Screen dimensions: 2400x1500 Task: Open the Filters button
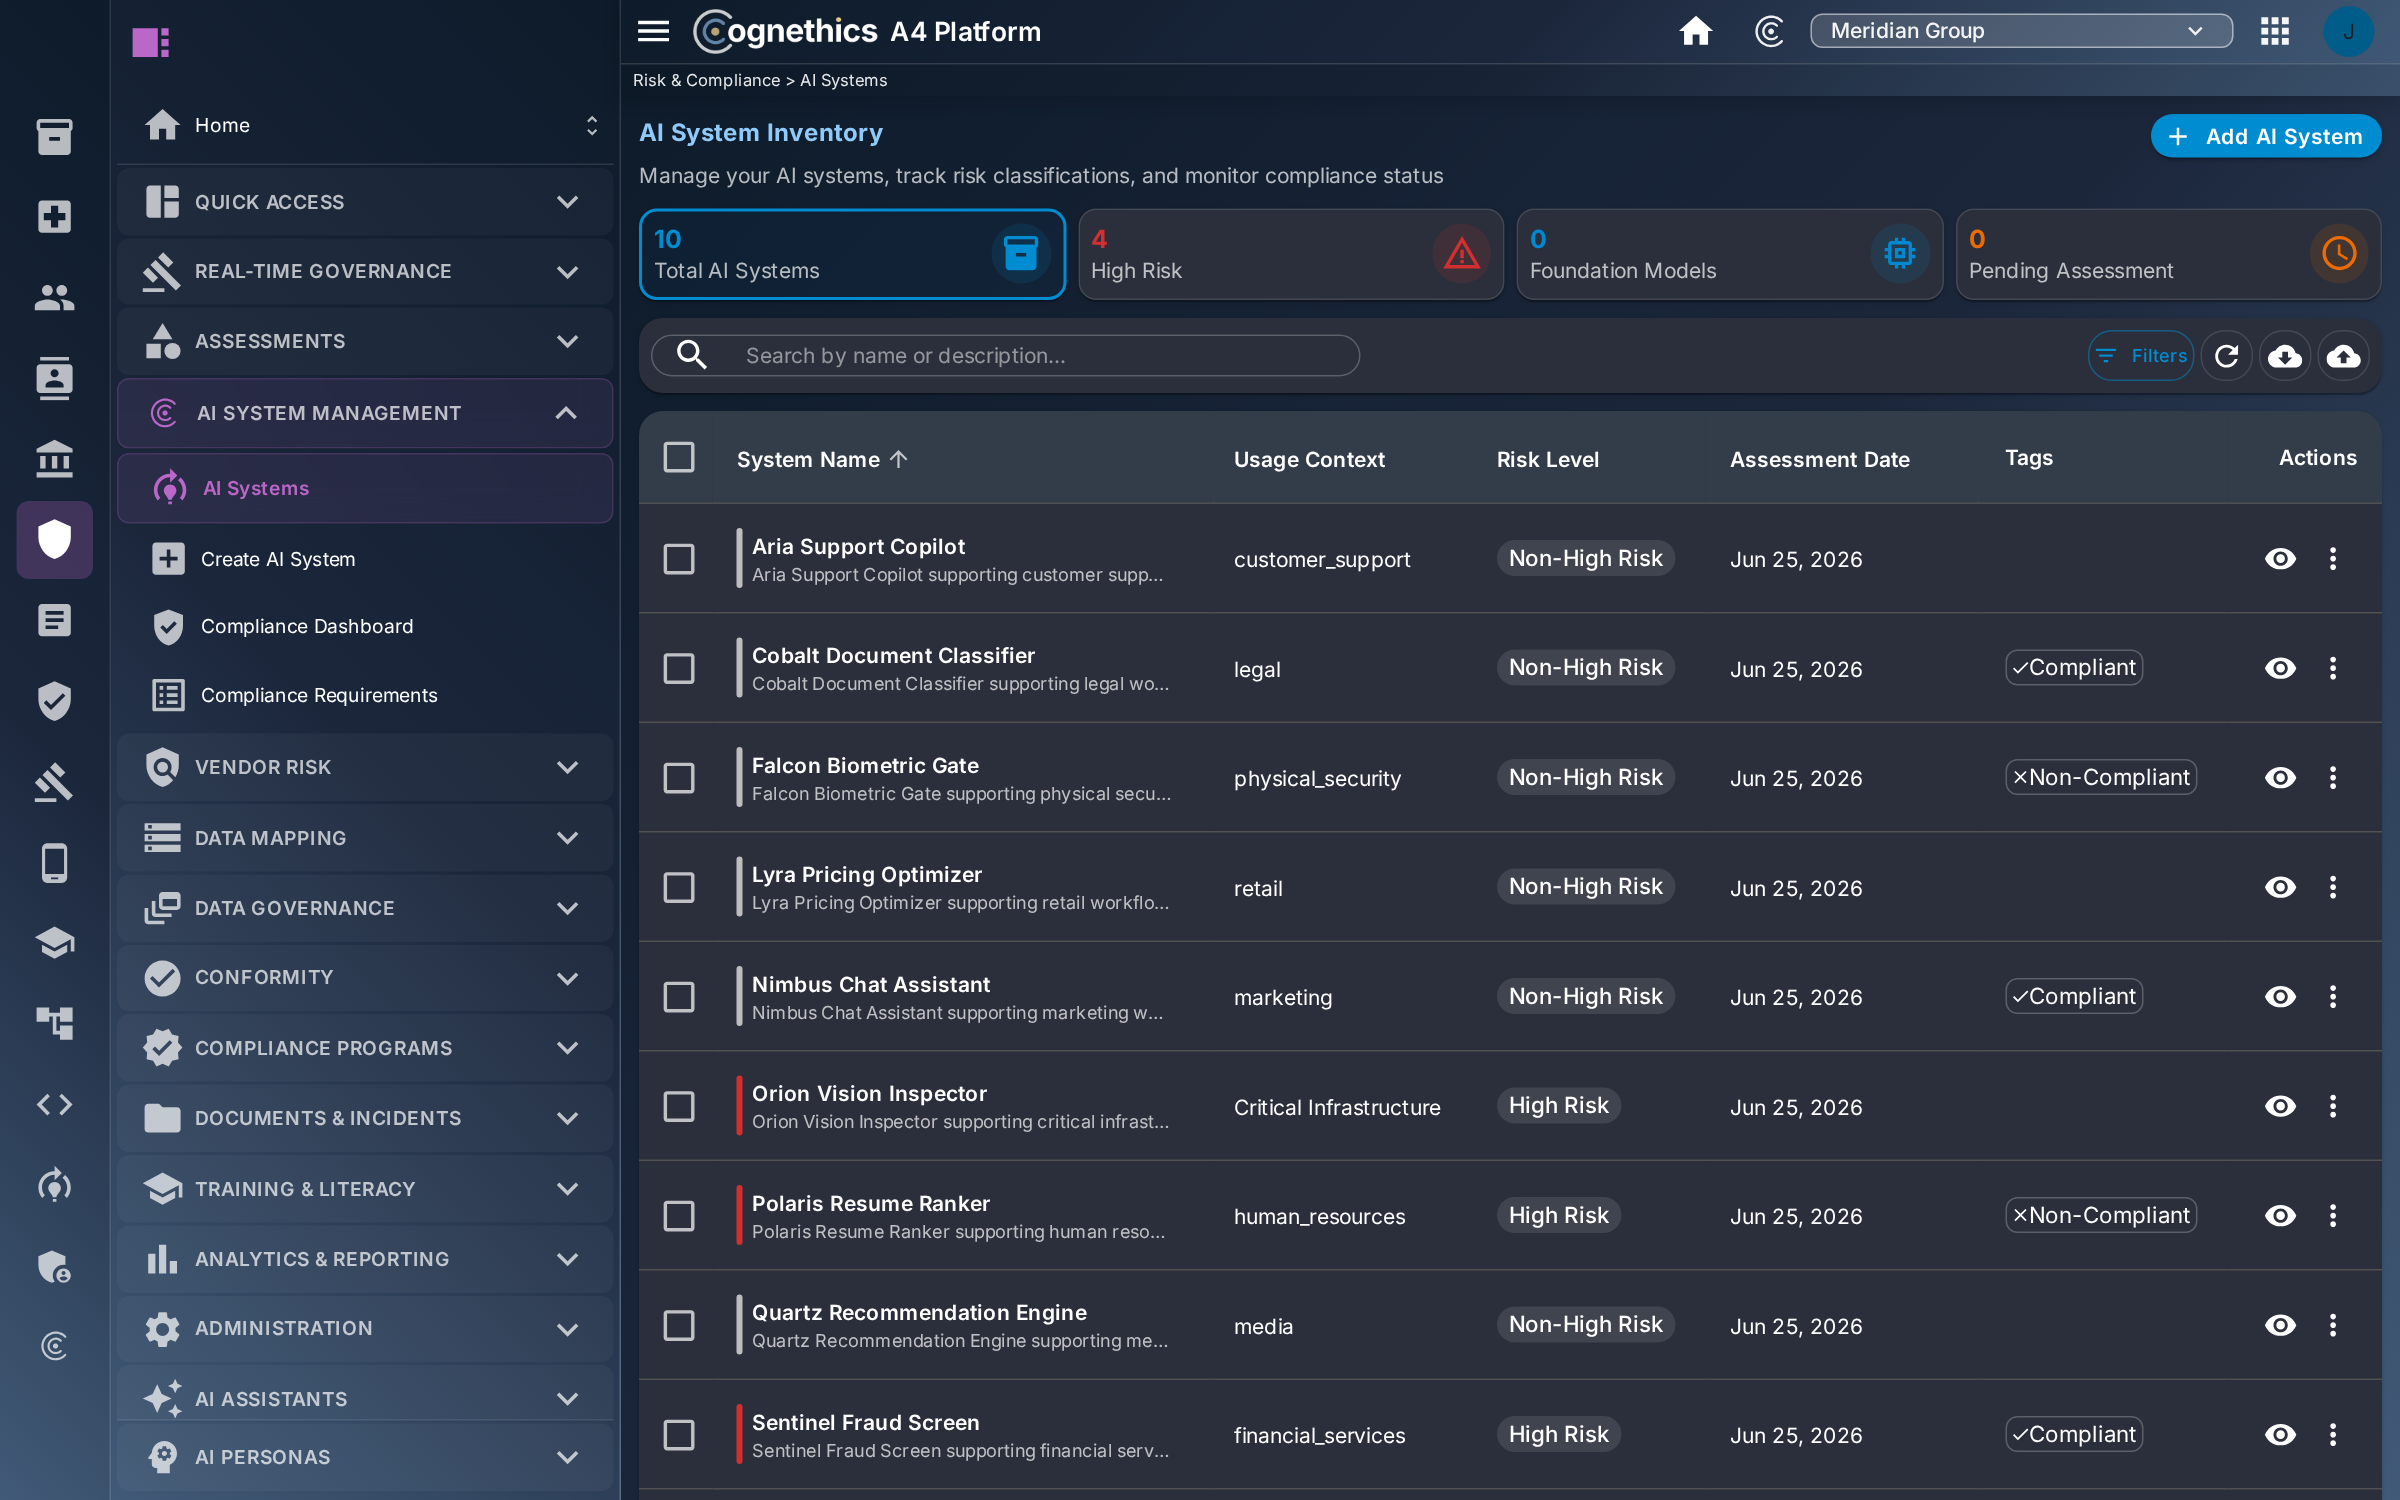click(2141, 355)
